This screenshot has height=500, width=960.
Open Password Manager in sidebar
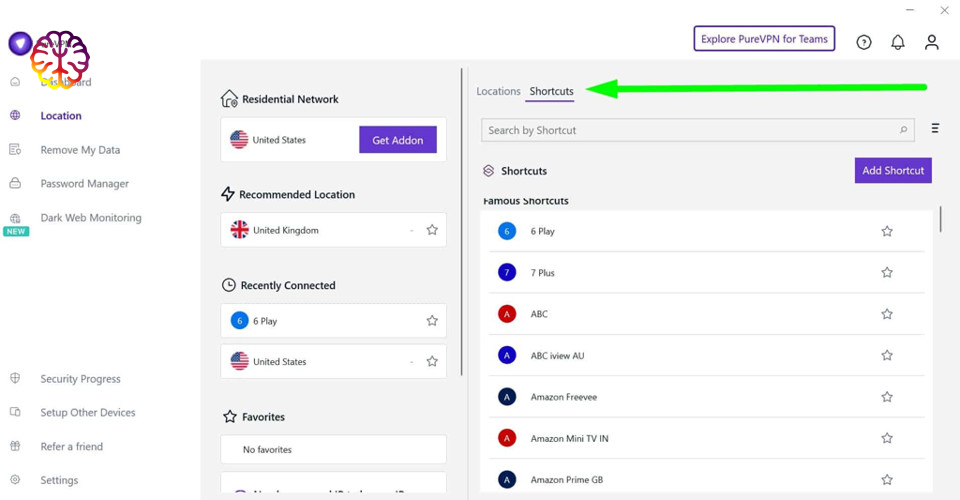click(84, 184)
